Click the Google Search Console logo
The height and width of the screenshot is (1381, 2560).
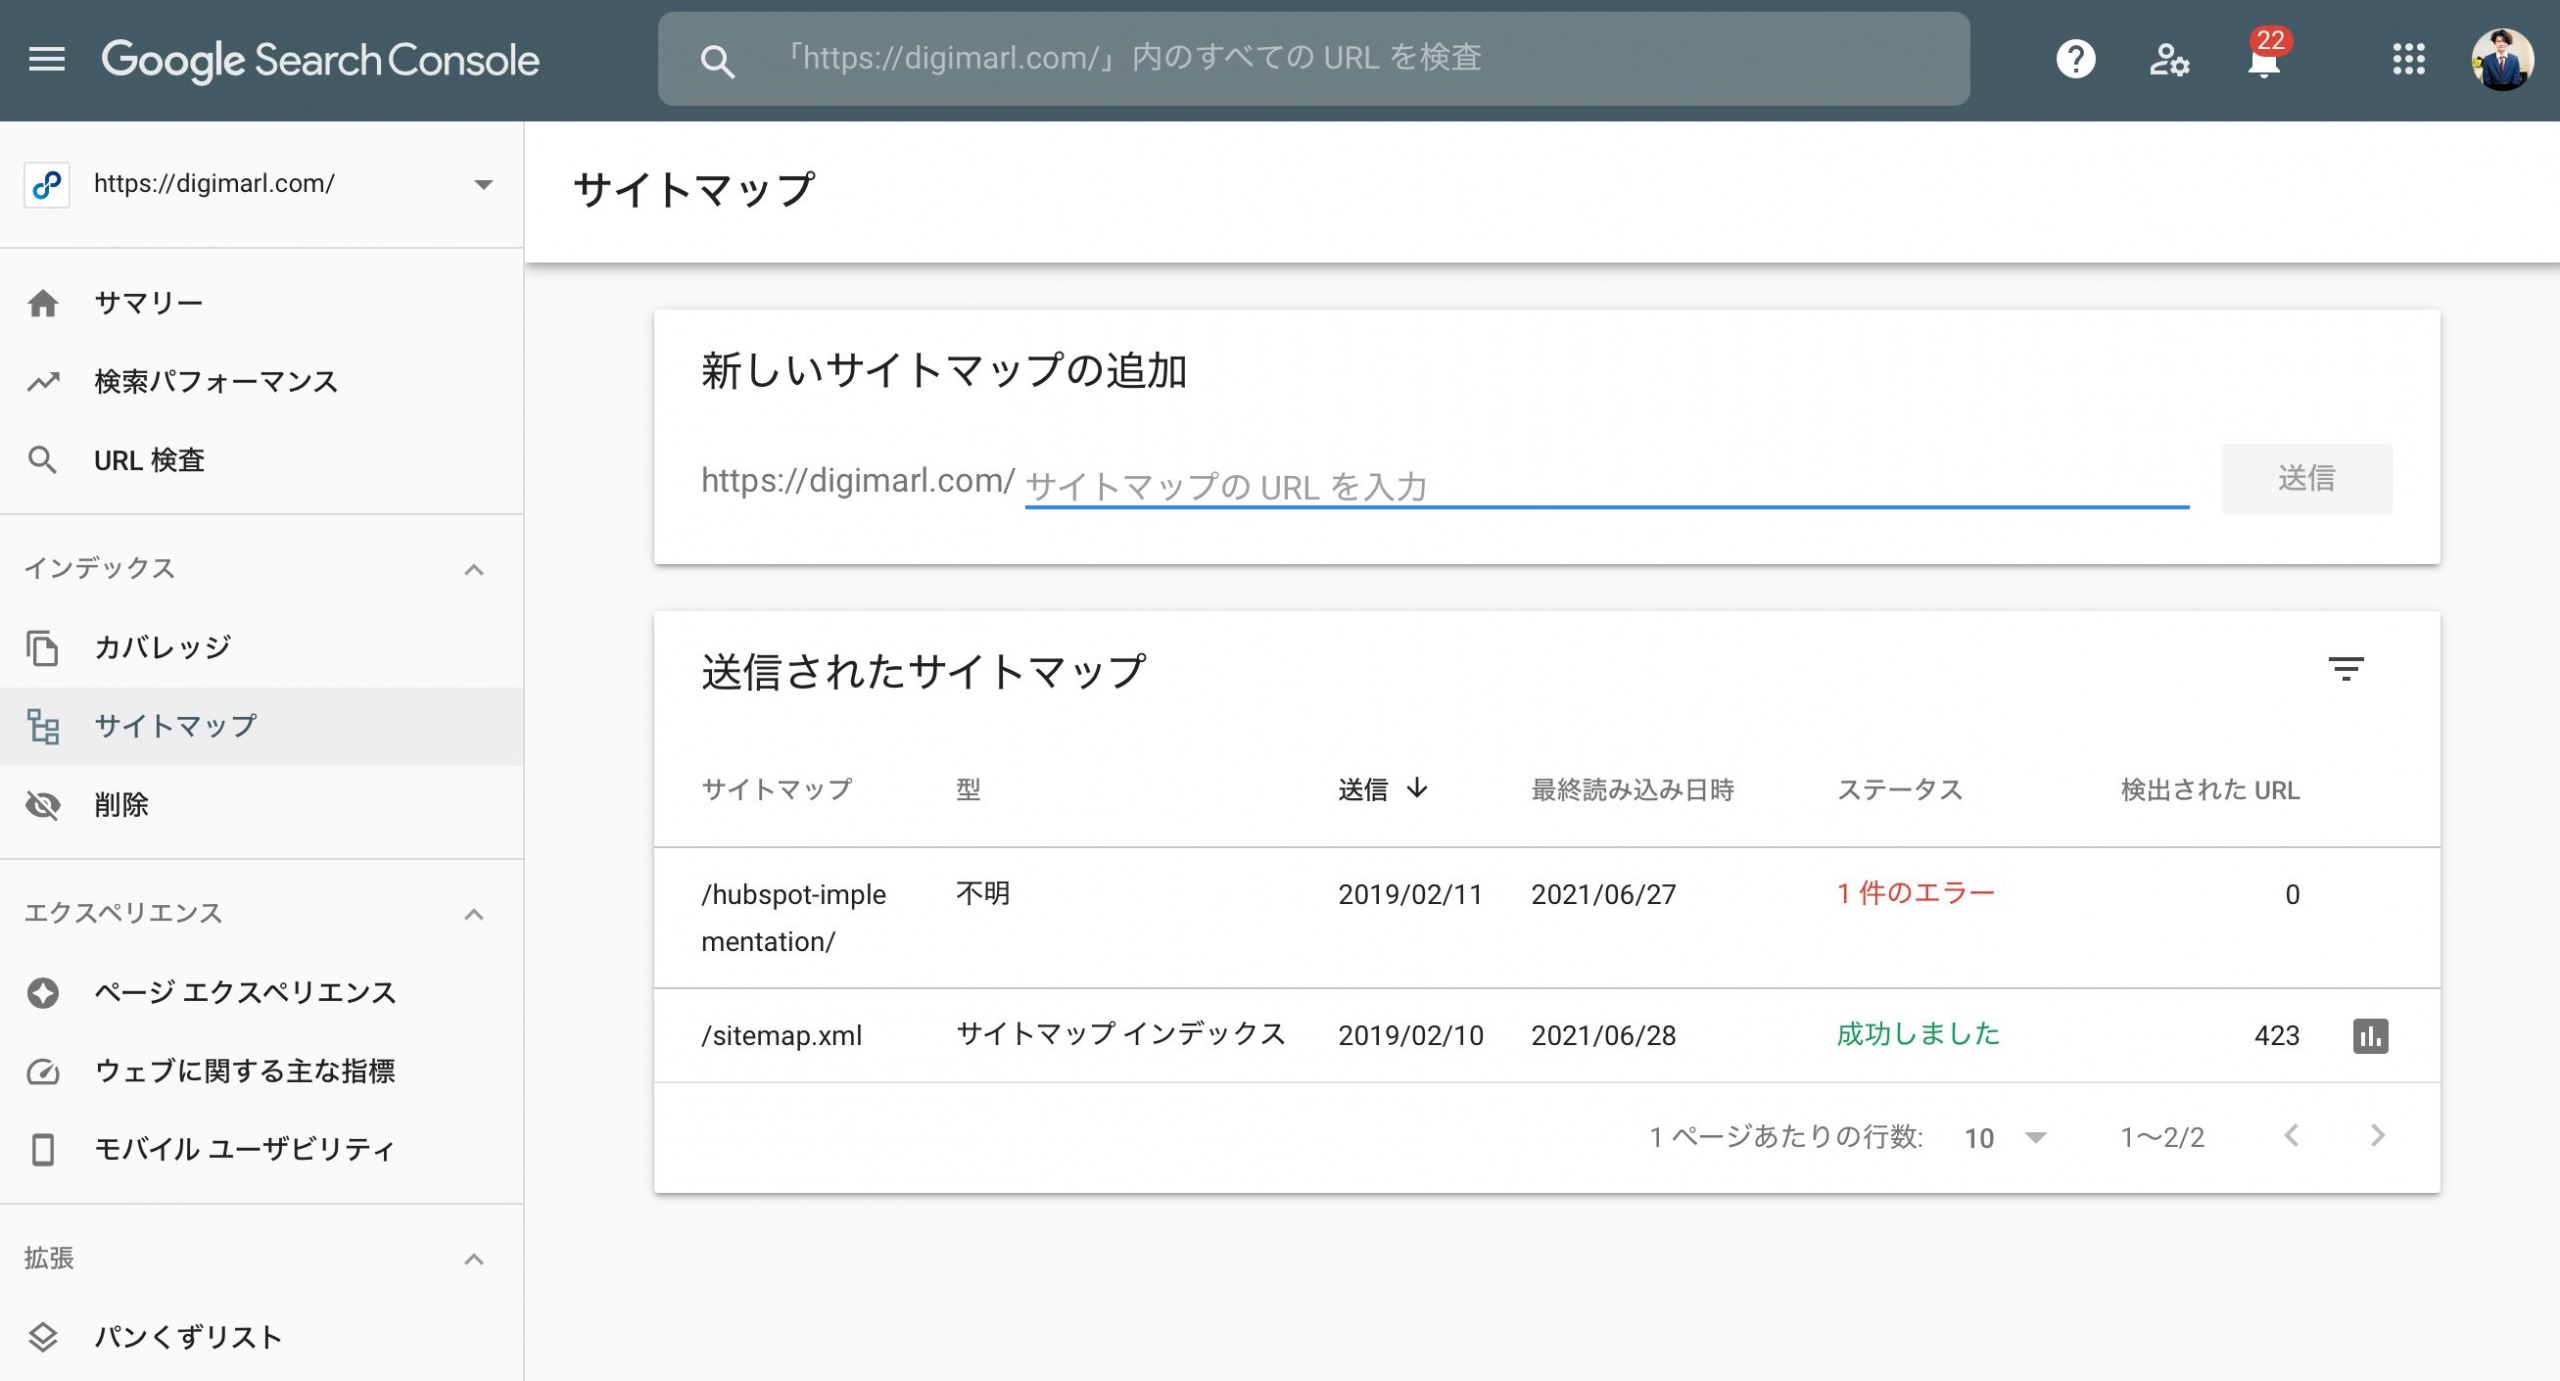click(320, 60)
